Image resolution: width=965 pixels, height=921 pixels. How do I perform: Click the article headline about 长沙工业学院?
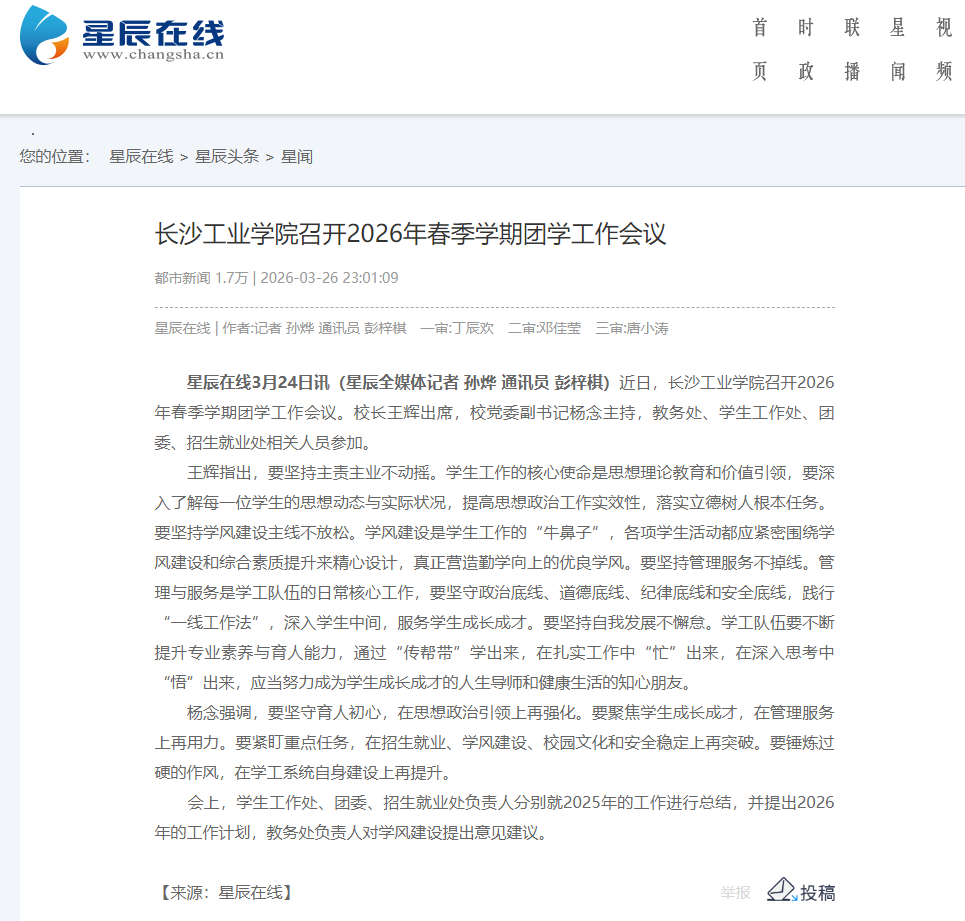[x=410, y=234]
